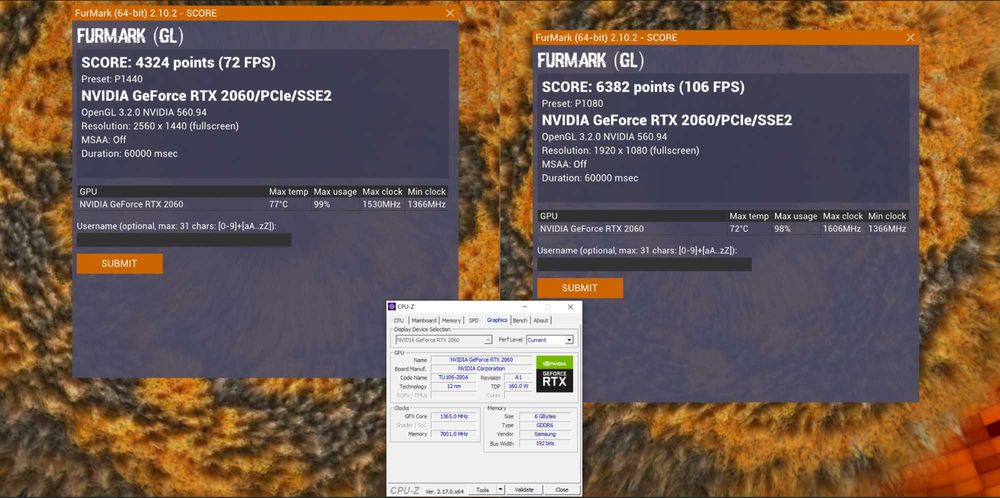
Task: Click the 99% max usage value
Action: 322,204
